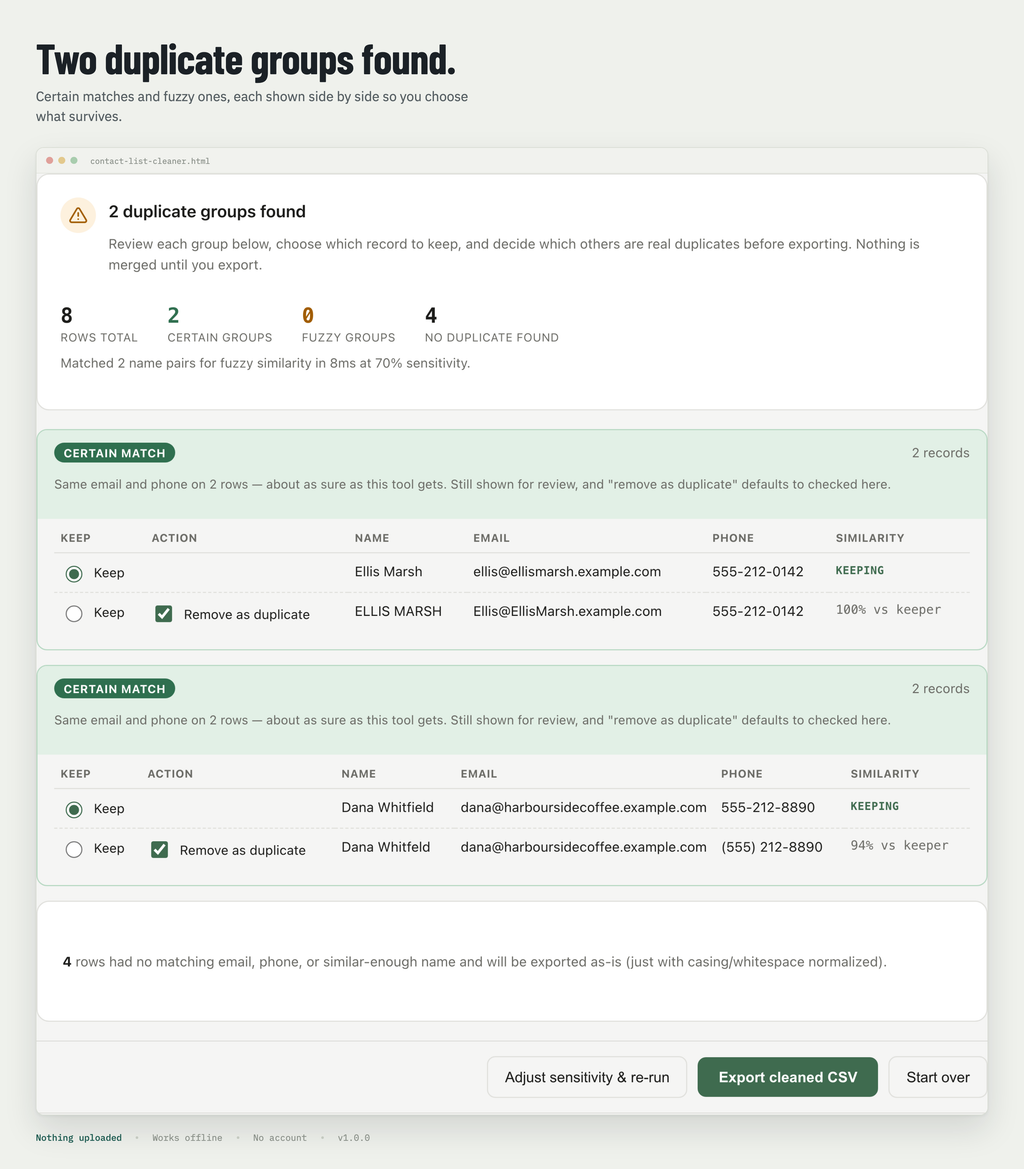1024x1169 pixels.
Task: Click the 100% vs keeper similarity value
Action: (x=888, y=610)
